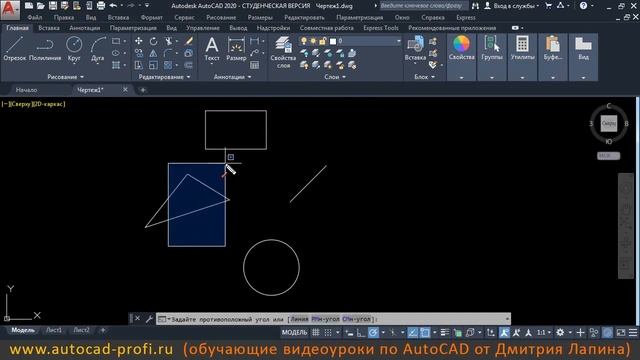640x360 pixels.
Task: Switch to the Параметризация ribbon tab
Action: point(133,28)
